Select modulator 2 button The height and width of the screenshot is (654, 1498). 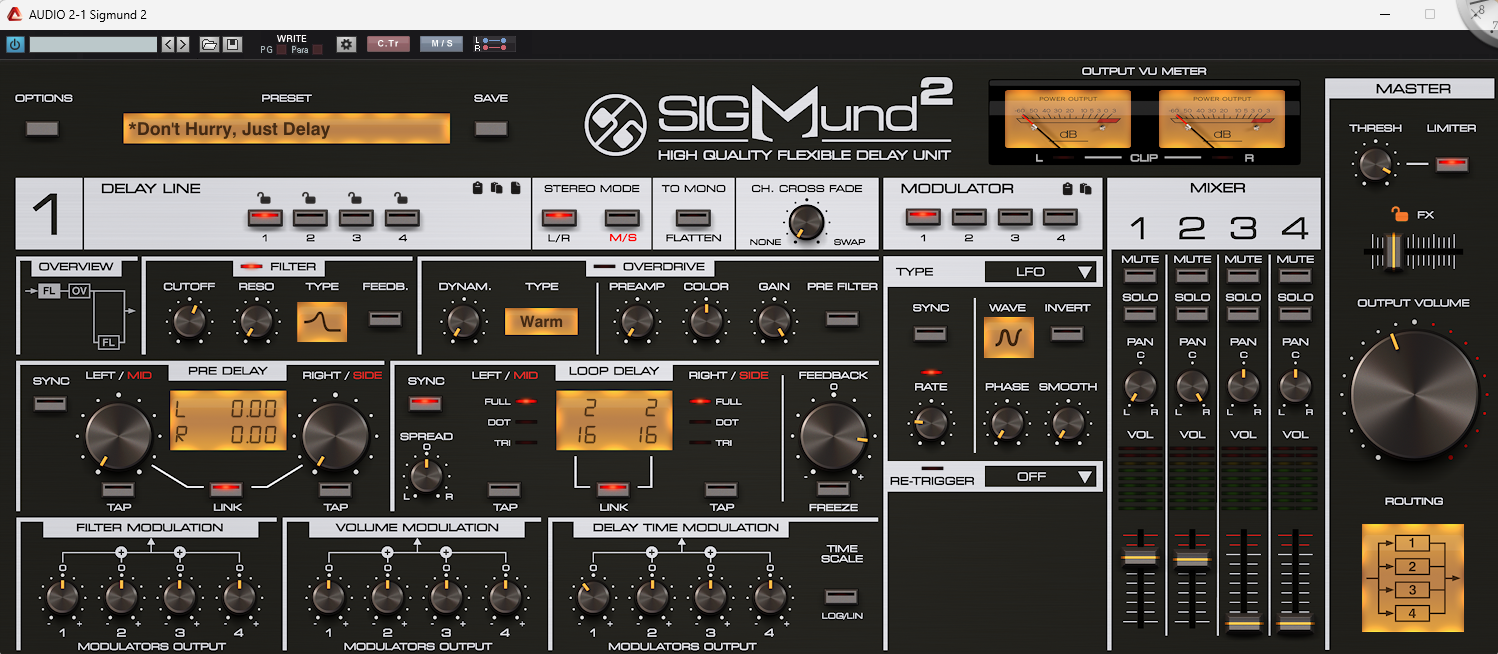point(968,216)
